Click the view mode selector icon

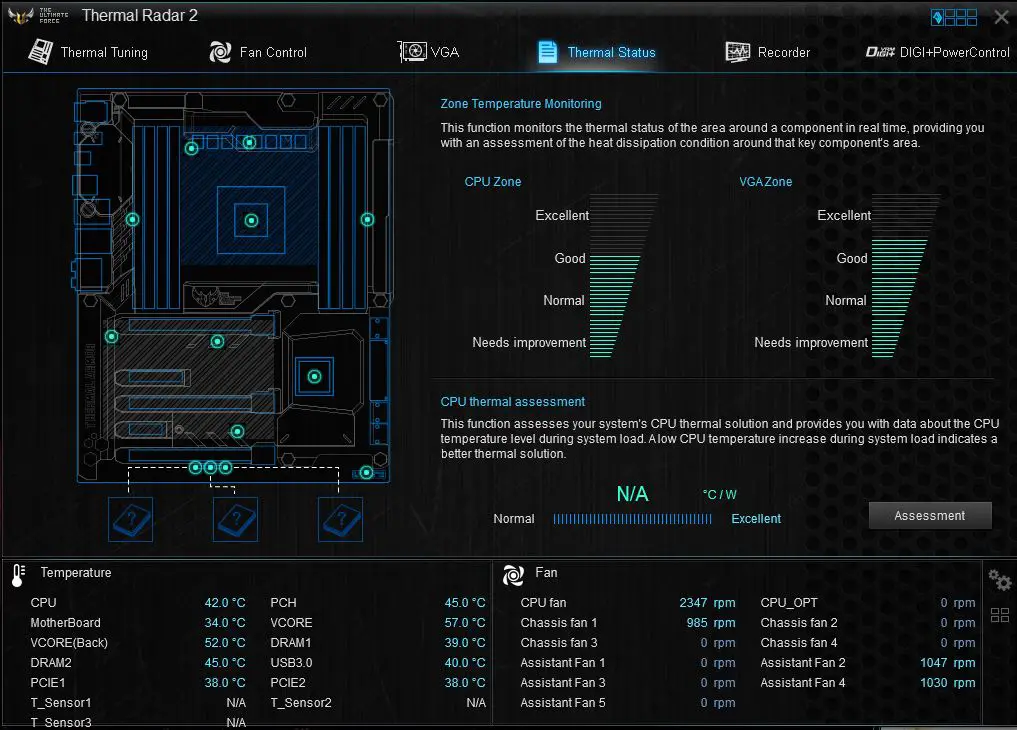coord(953,17)
